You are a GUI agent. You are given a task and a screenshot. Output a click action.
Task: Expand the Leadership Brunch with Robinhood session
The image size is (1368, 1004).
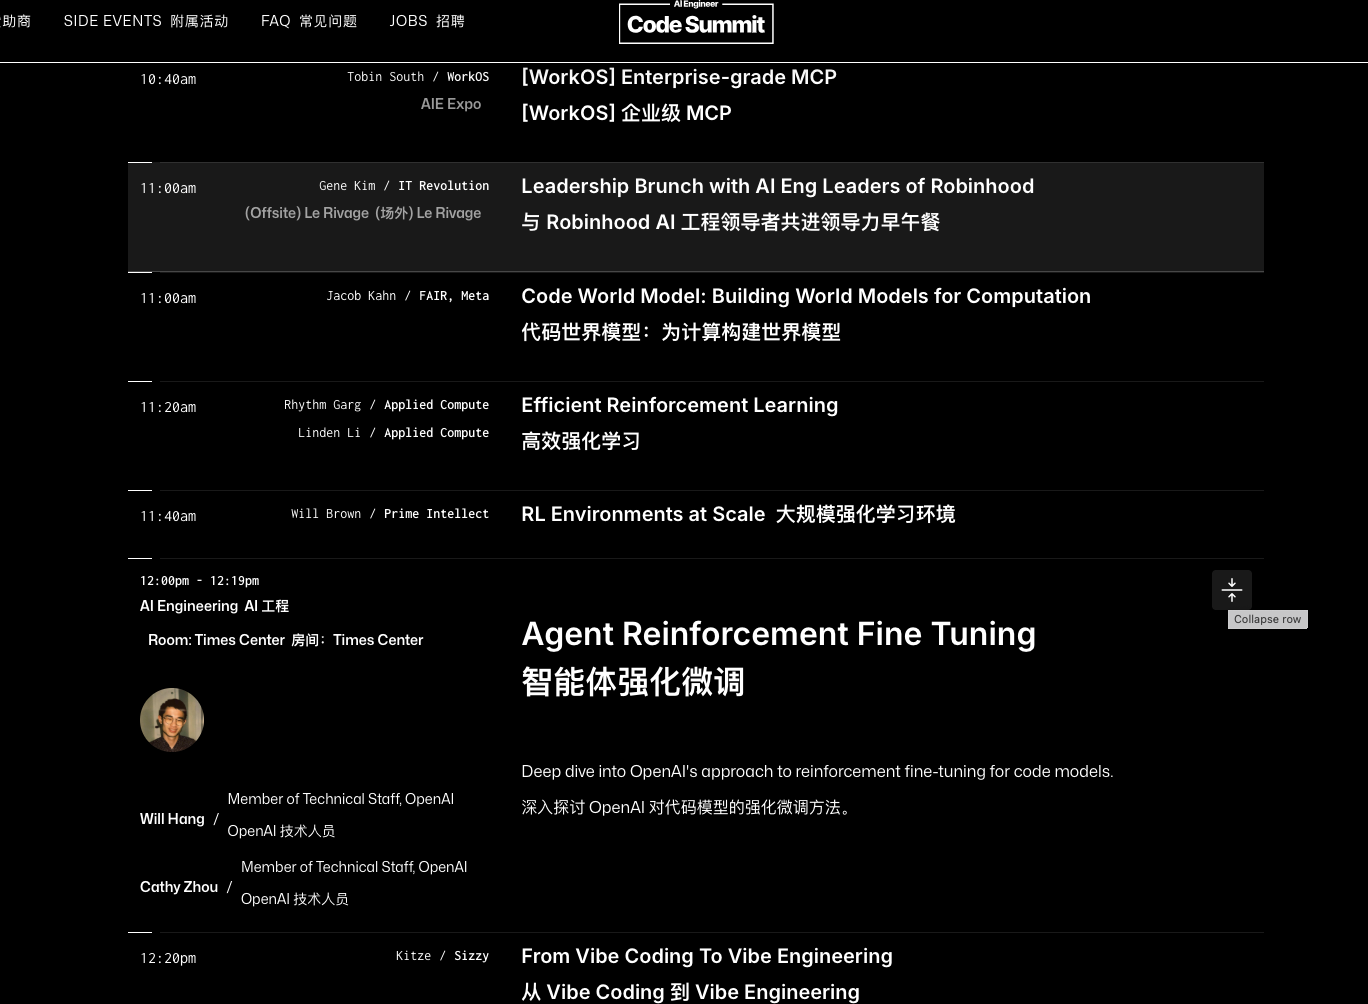coord(696,217)
